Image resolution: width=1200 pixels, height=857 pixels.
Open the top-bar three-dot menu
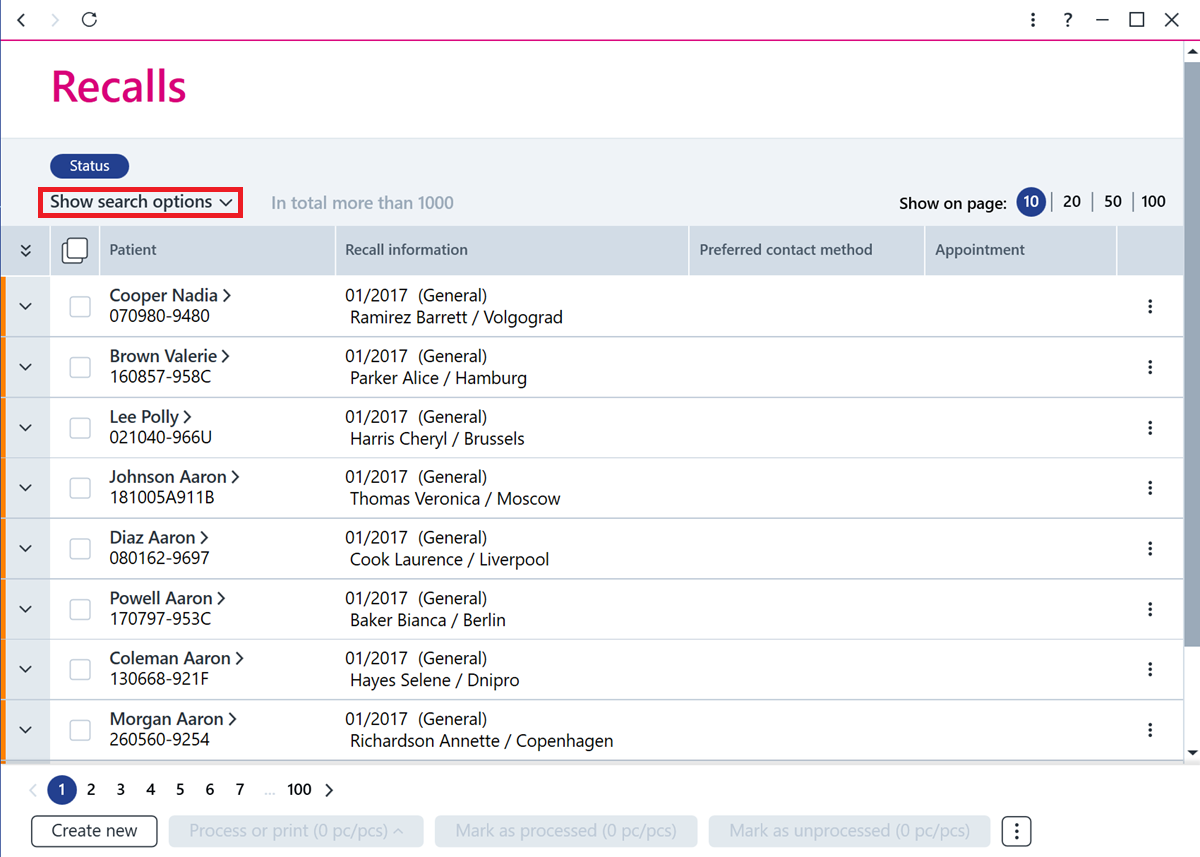1033,20
